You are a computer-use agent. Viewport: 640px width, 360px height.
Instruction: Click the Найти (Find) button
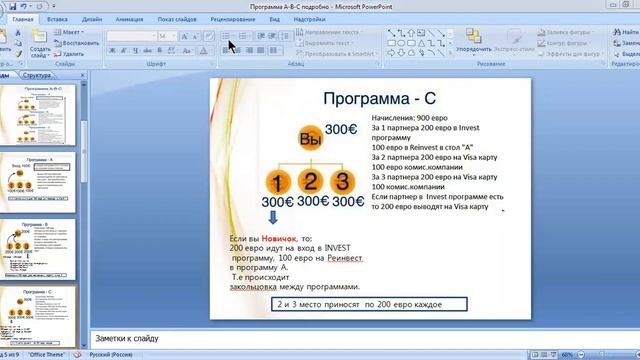626,32
